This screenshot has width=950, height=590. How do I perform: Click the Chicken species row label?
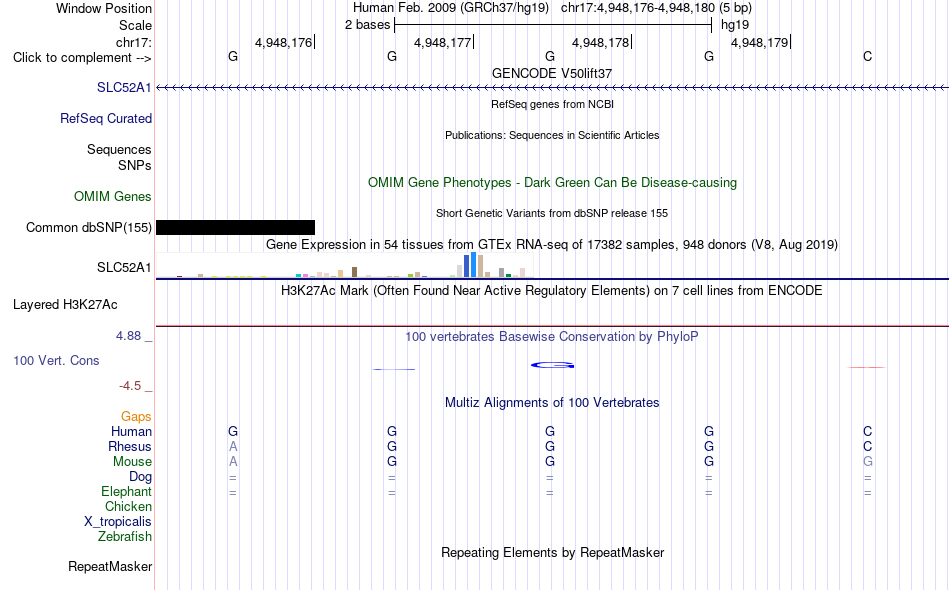[x=128, y=506]
